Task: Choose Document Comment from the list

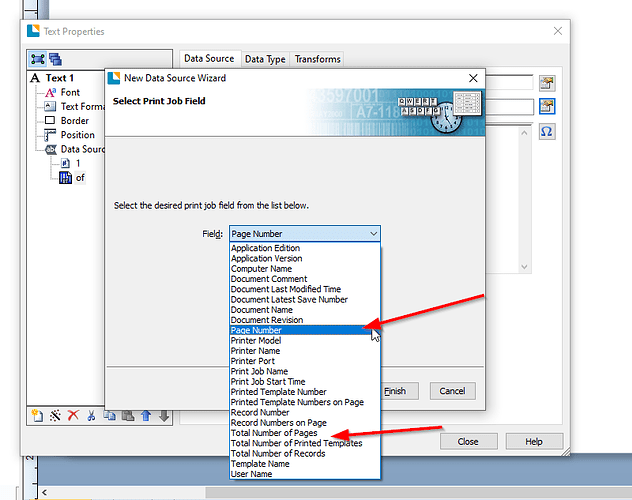Action: [x=305, y=279]
